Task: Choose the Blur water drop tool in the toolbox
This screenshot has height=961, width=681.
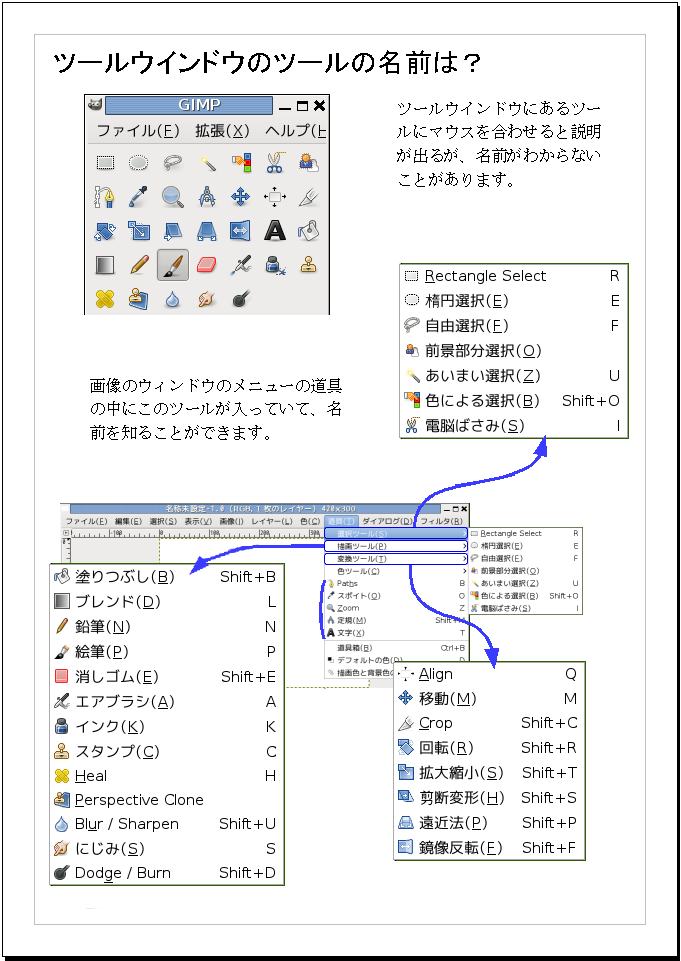Action: point(173,299)
